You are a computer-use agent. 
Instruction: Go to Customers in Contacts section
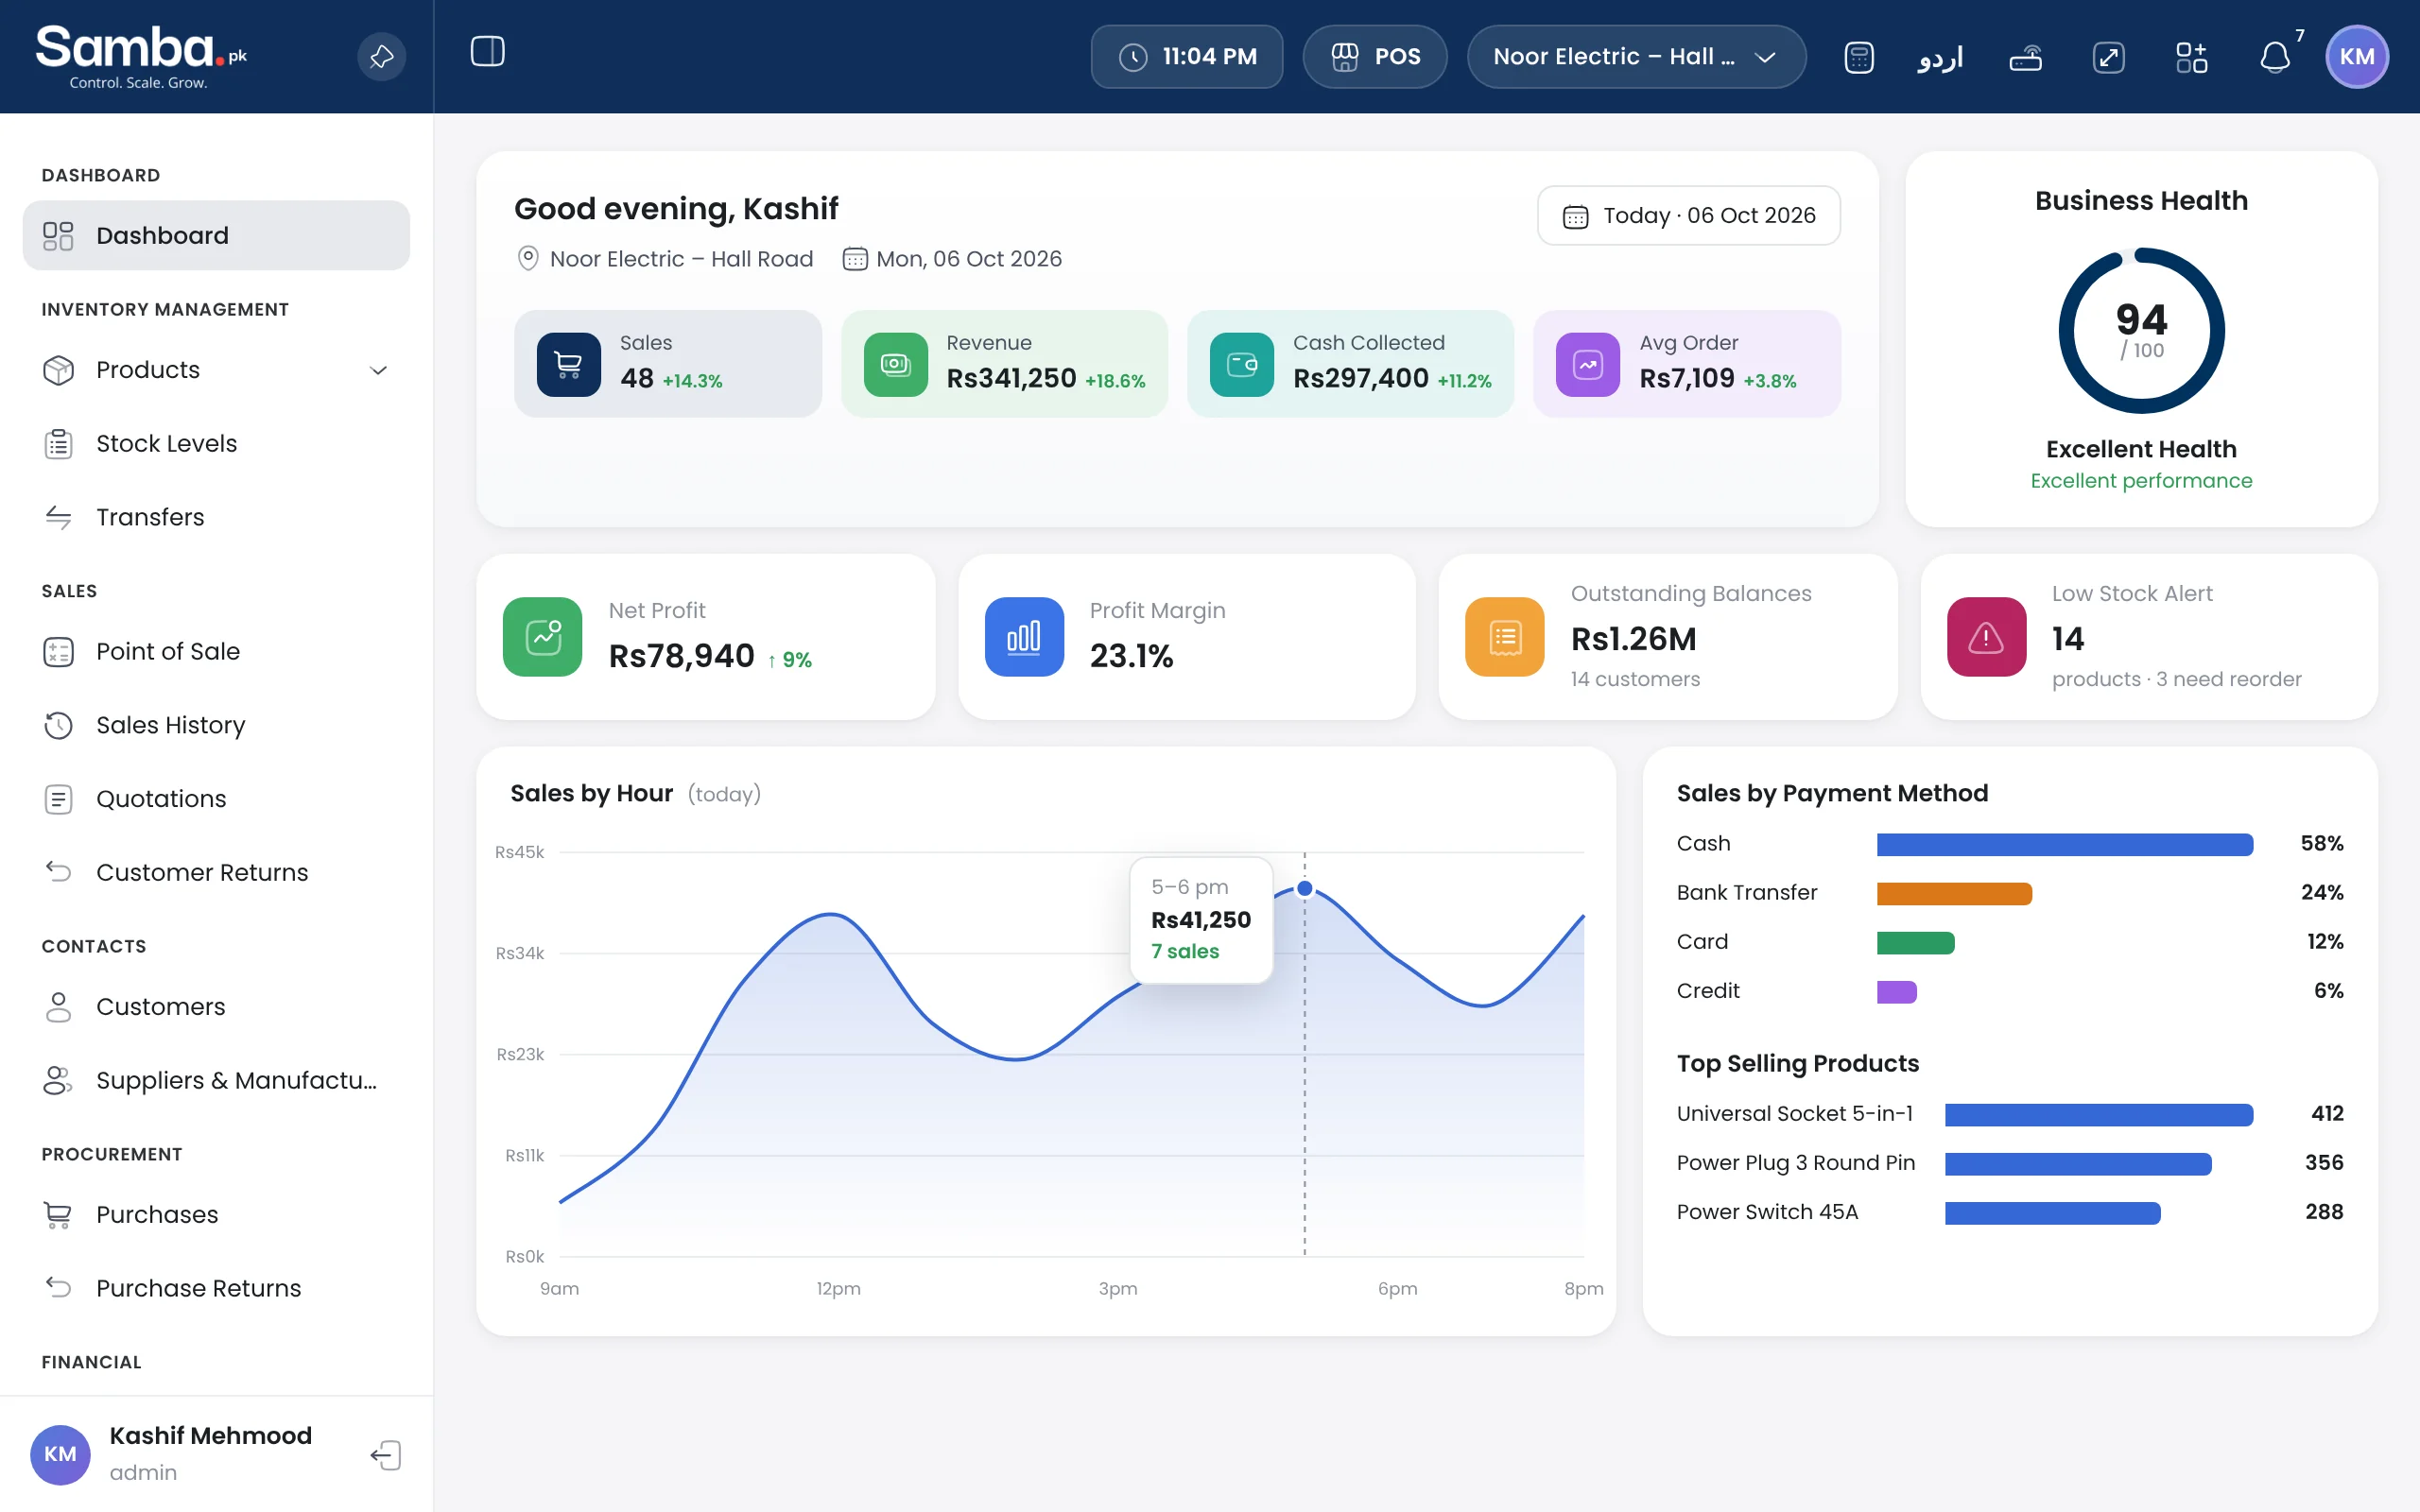click(216, 1006)
